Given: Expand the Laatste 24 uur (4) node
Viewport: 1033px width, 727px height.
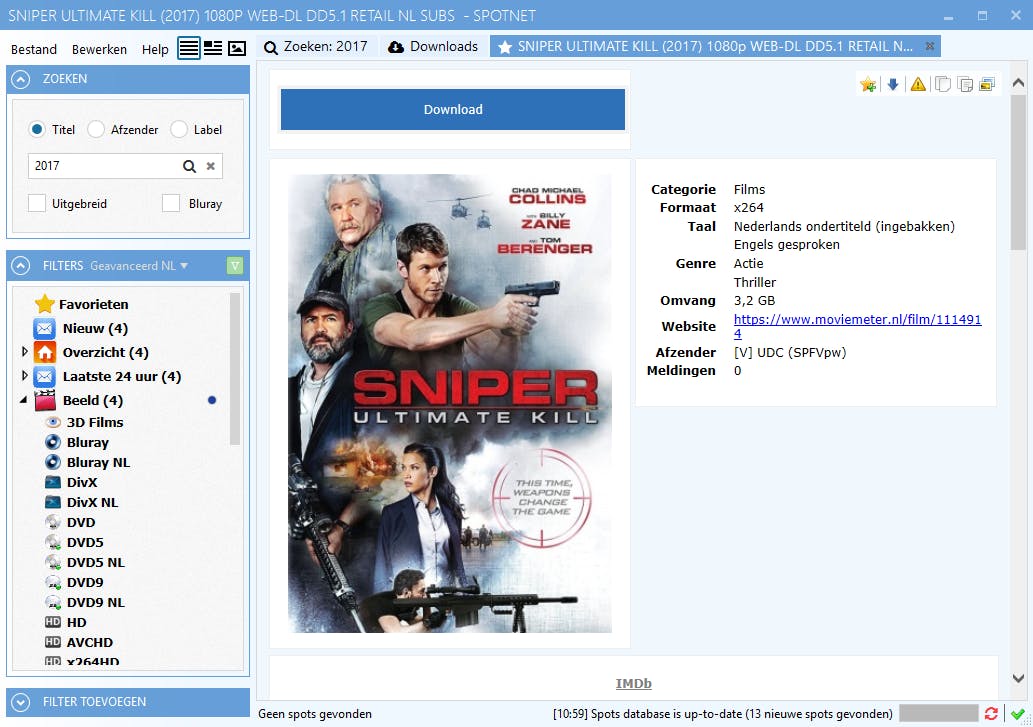Looking at the screenshot, I should [24, 375].
